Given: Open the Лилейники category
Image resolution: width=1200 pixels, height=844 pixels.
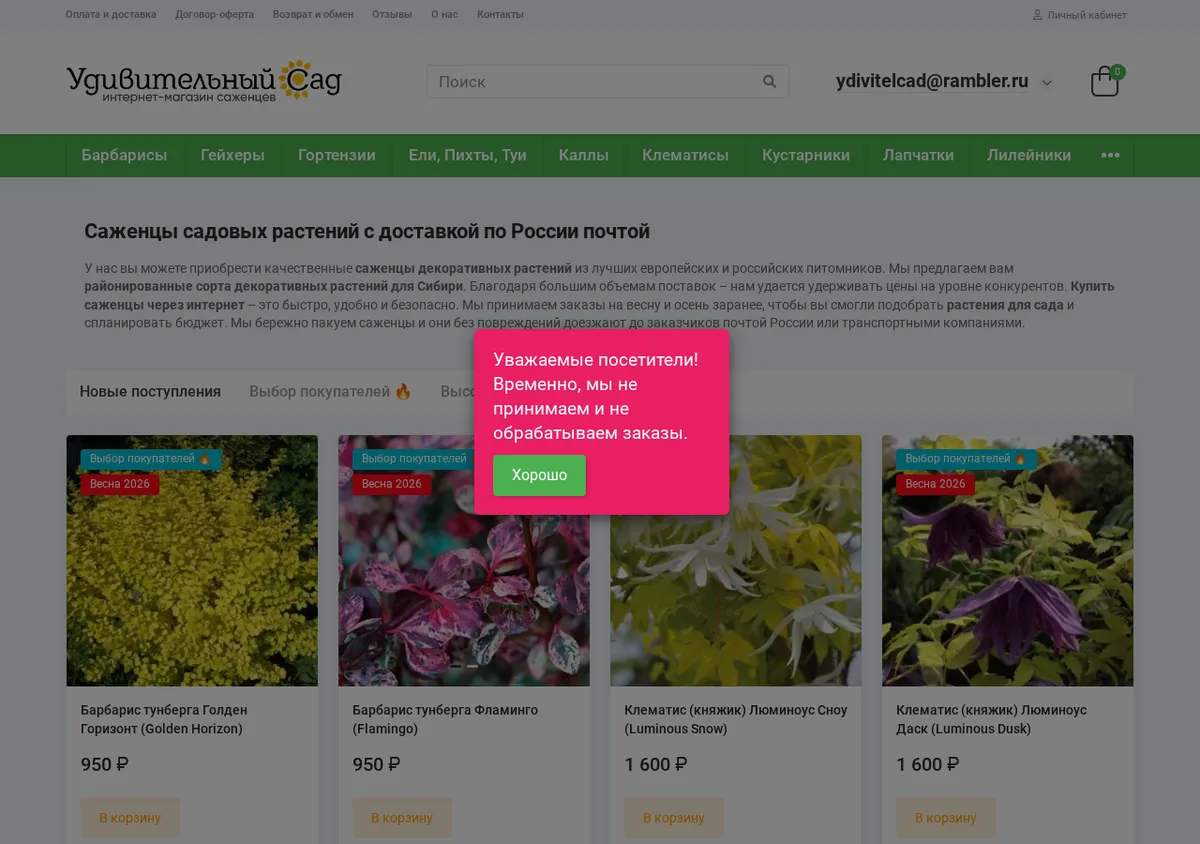Looking at the screenshot, I should click(1029, 155).
